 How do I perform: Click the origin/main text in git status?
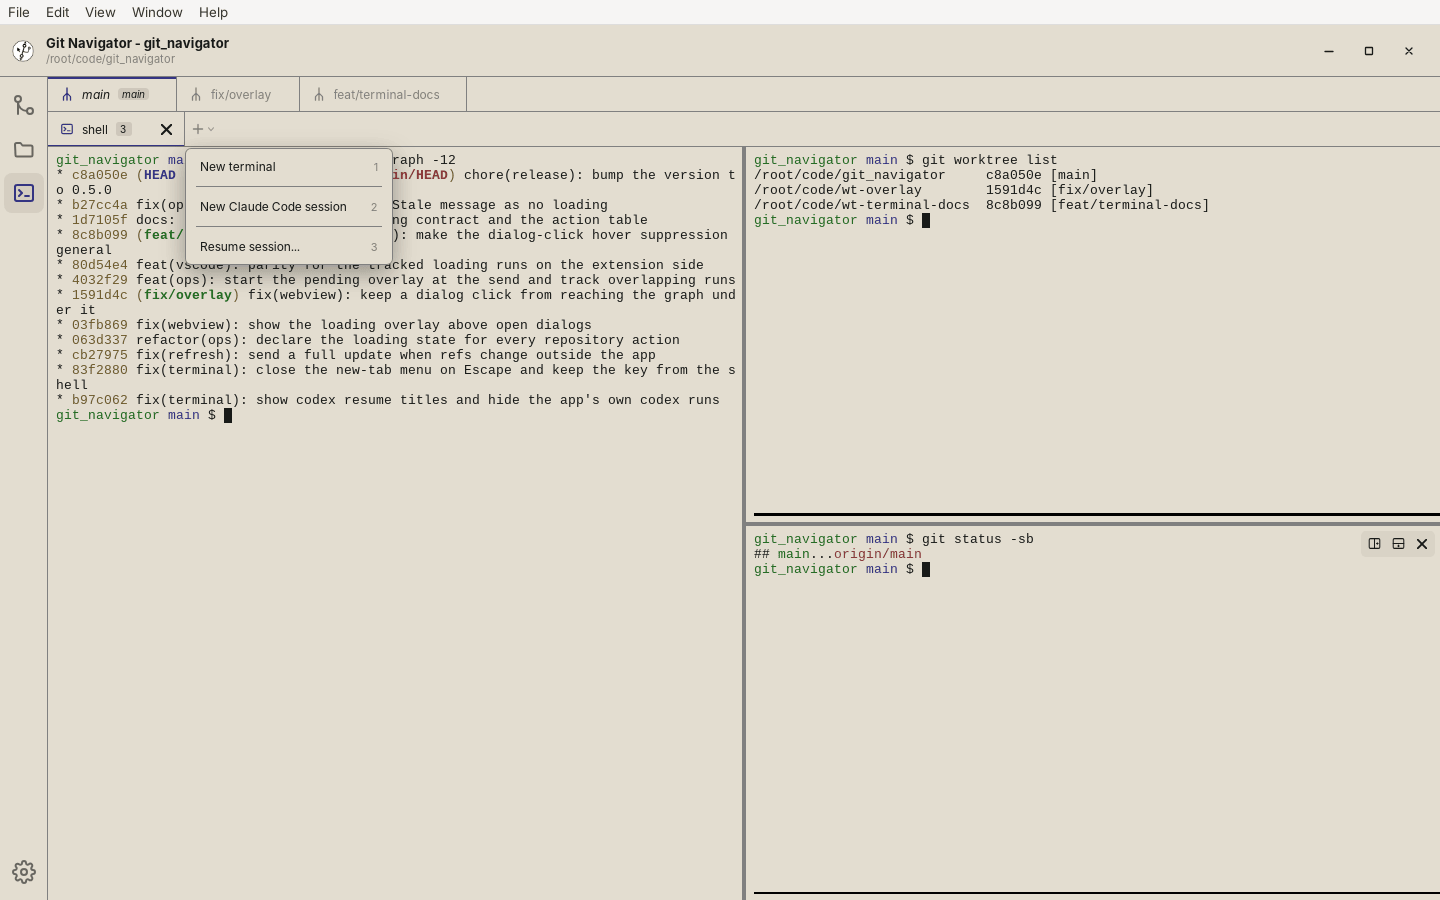[878, 554]
